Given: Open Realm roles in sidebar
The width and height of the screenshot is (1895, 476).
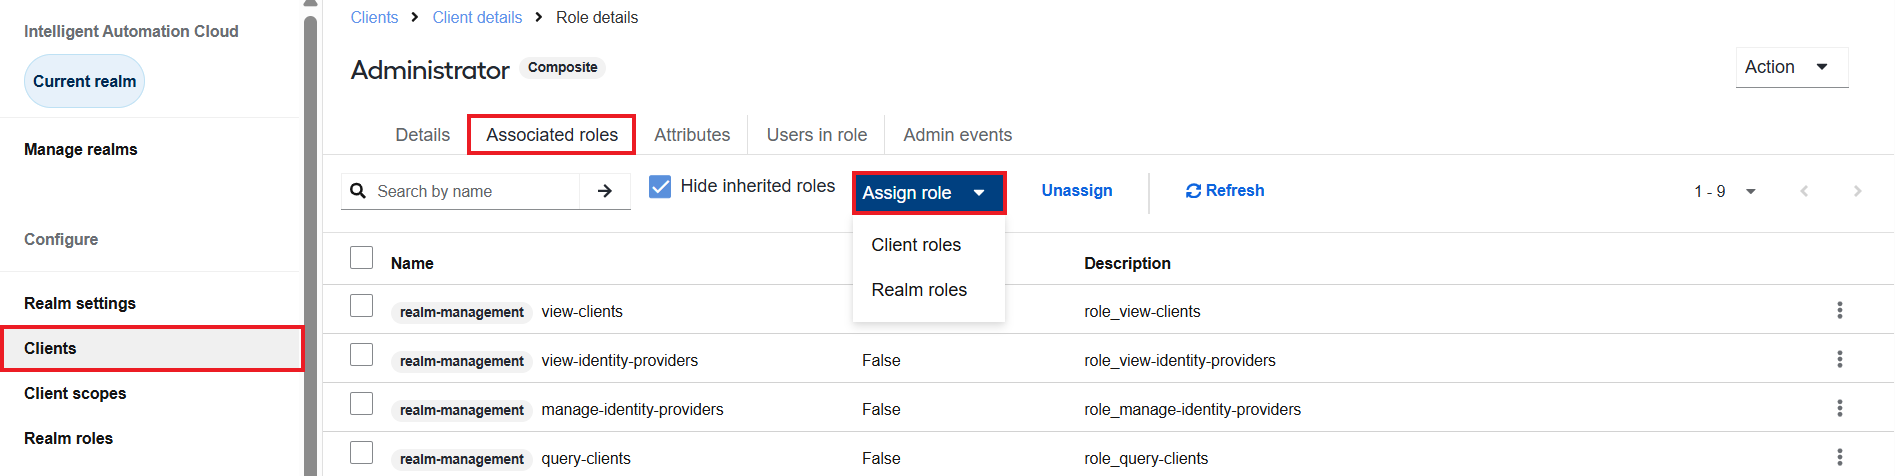Looking at the screenshot, I should 68,438.
